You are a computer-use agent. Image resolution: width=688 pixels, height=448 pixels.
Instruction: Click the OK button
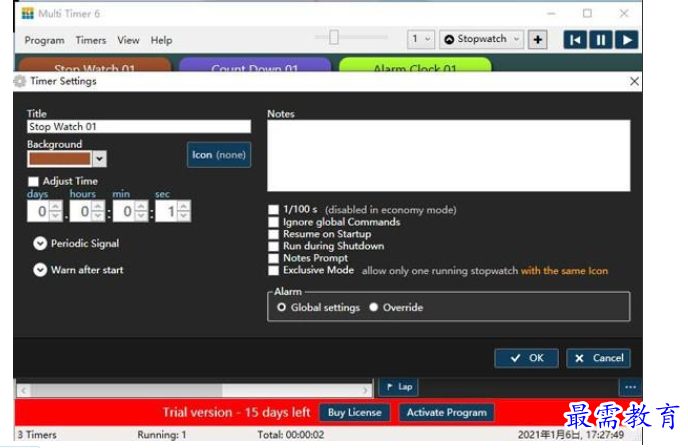click(527, 358)
